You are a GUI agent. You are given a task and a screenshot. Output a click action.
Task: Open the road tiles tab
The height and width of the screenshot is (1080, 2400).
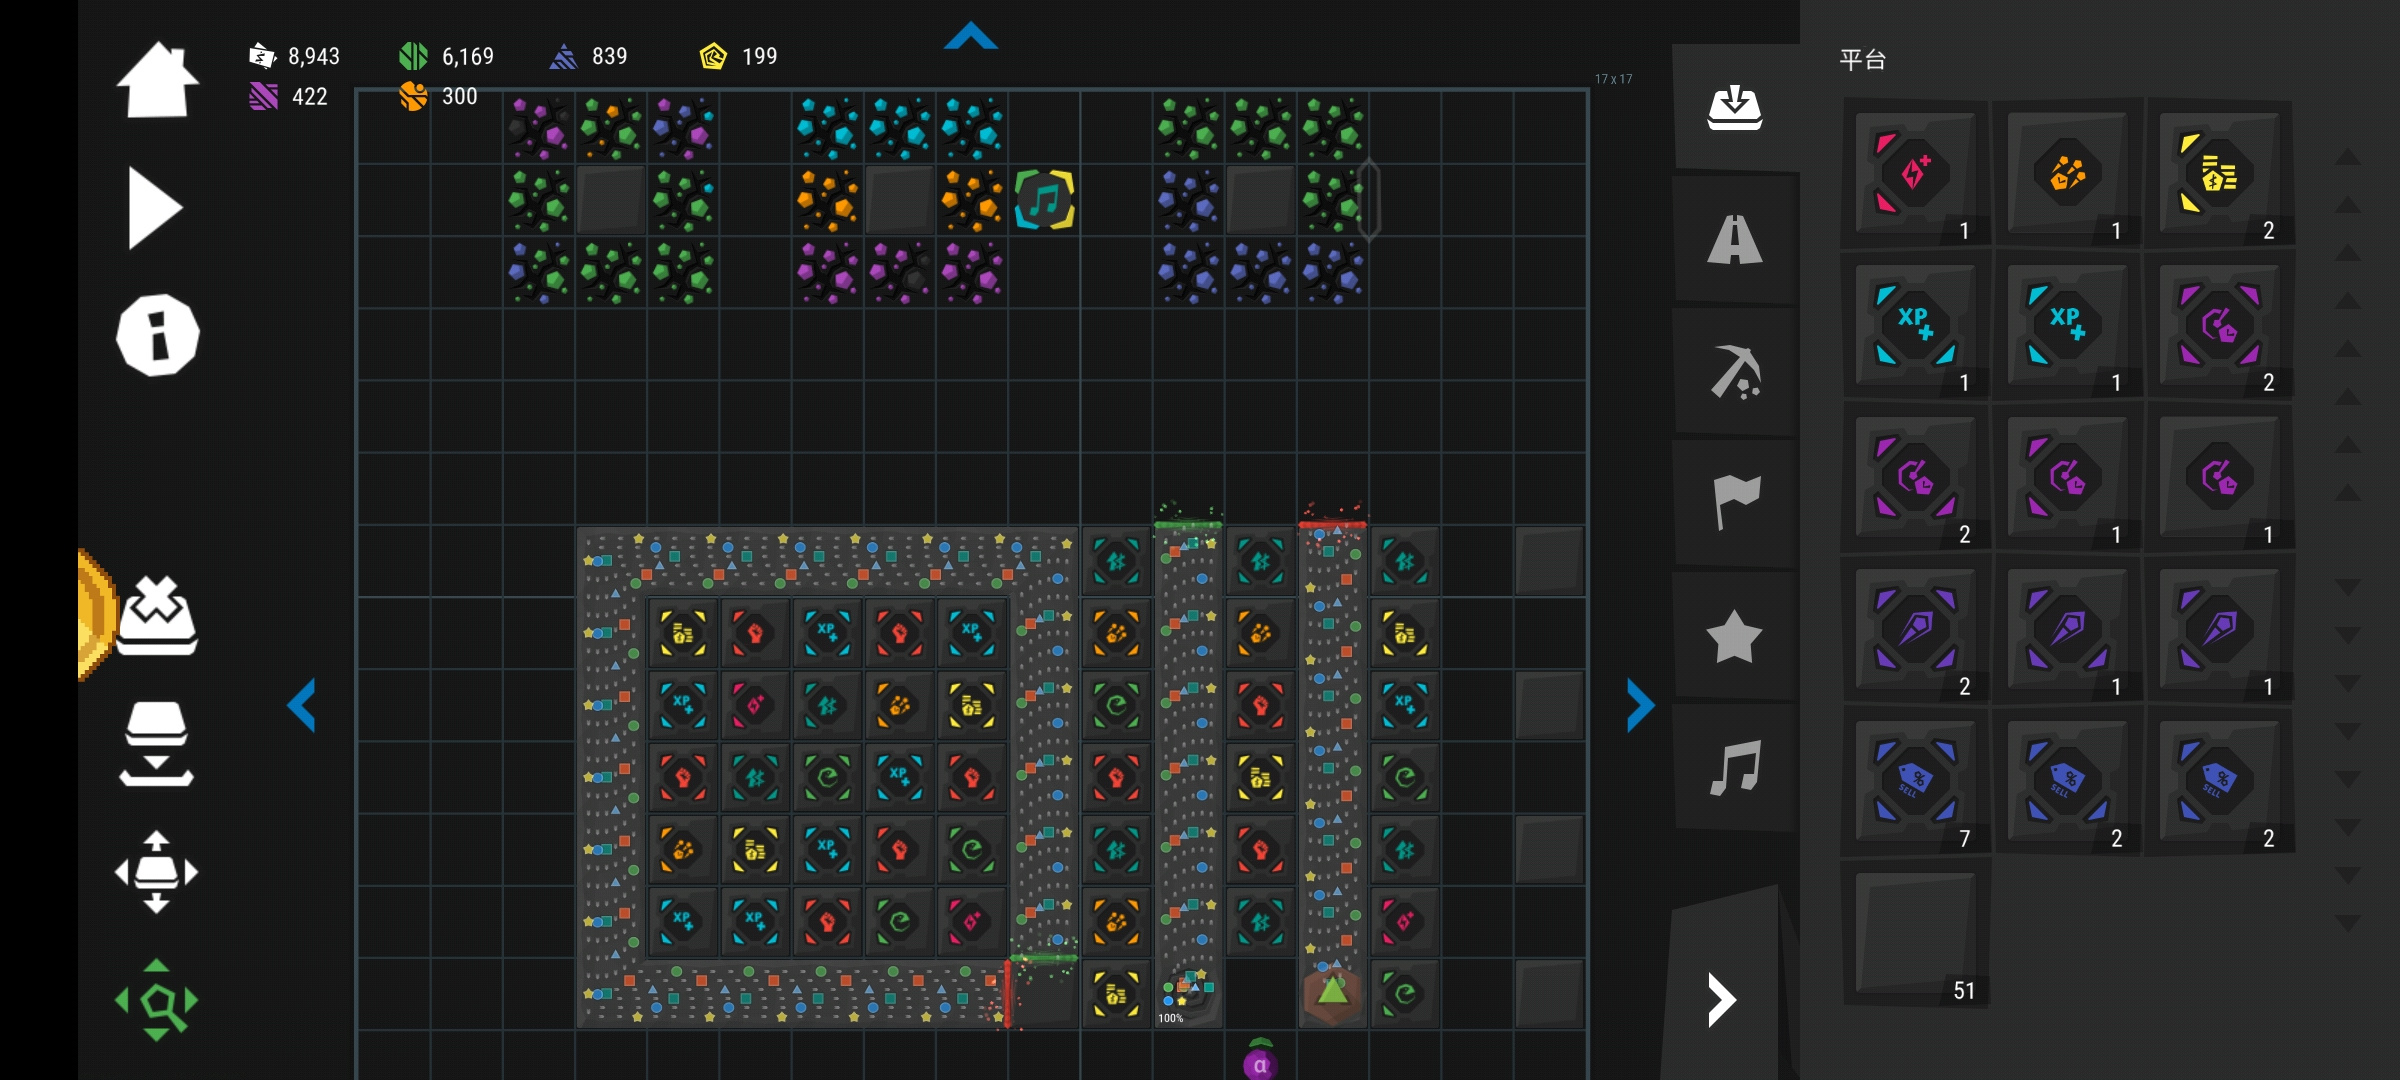1735,240
